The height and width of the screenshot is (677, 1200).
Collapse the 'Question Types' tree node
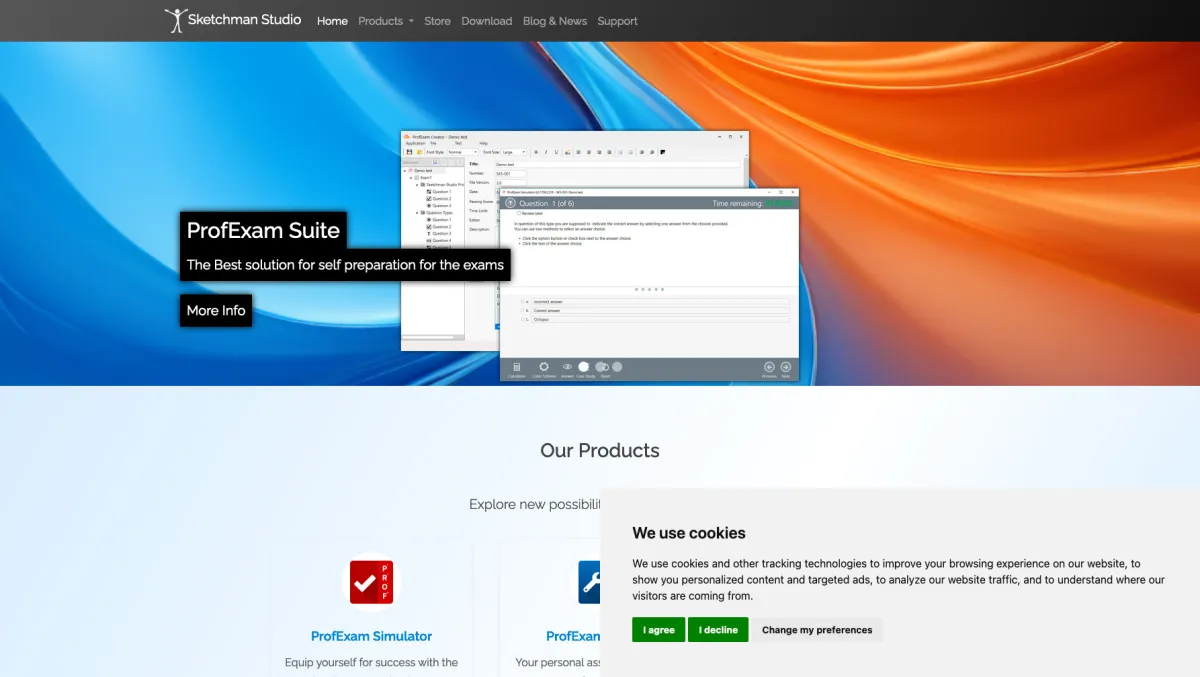click(417, 213)
